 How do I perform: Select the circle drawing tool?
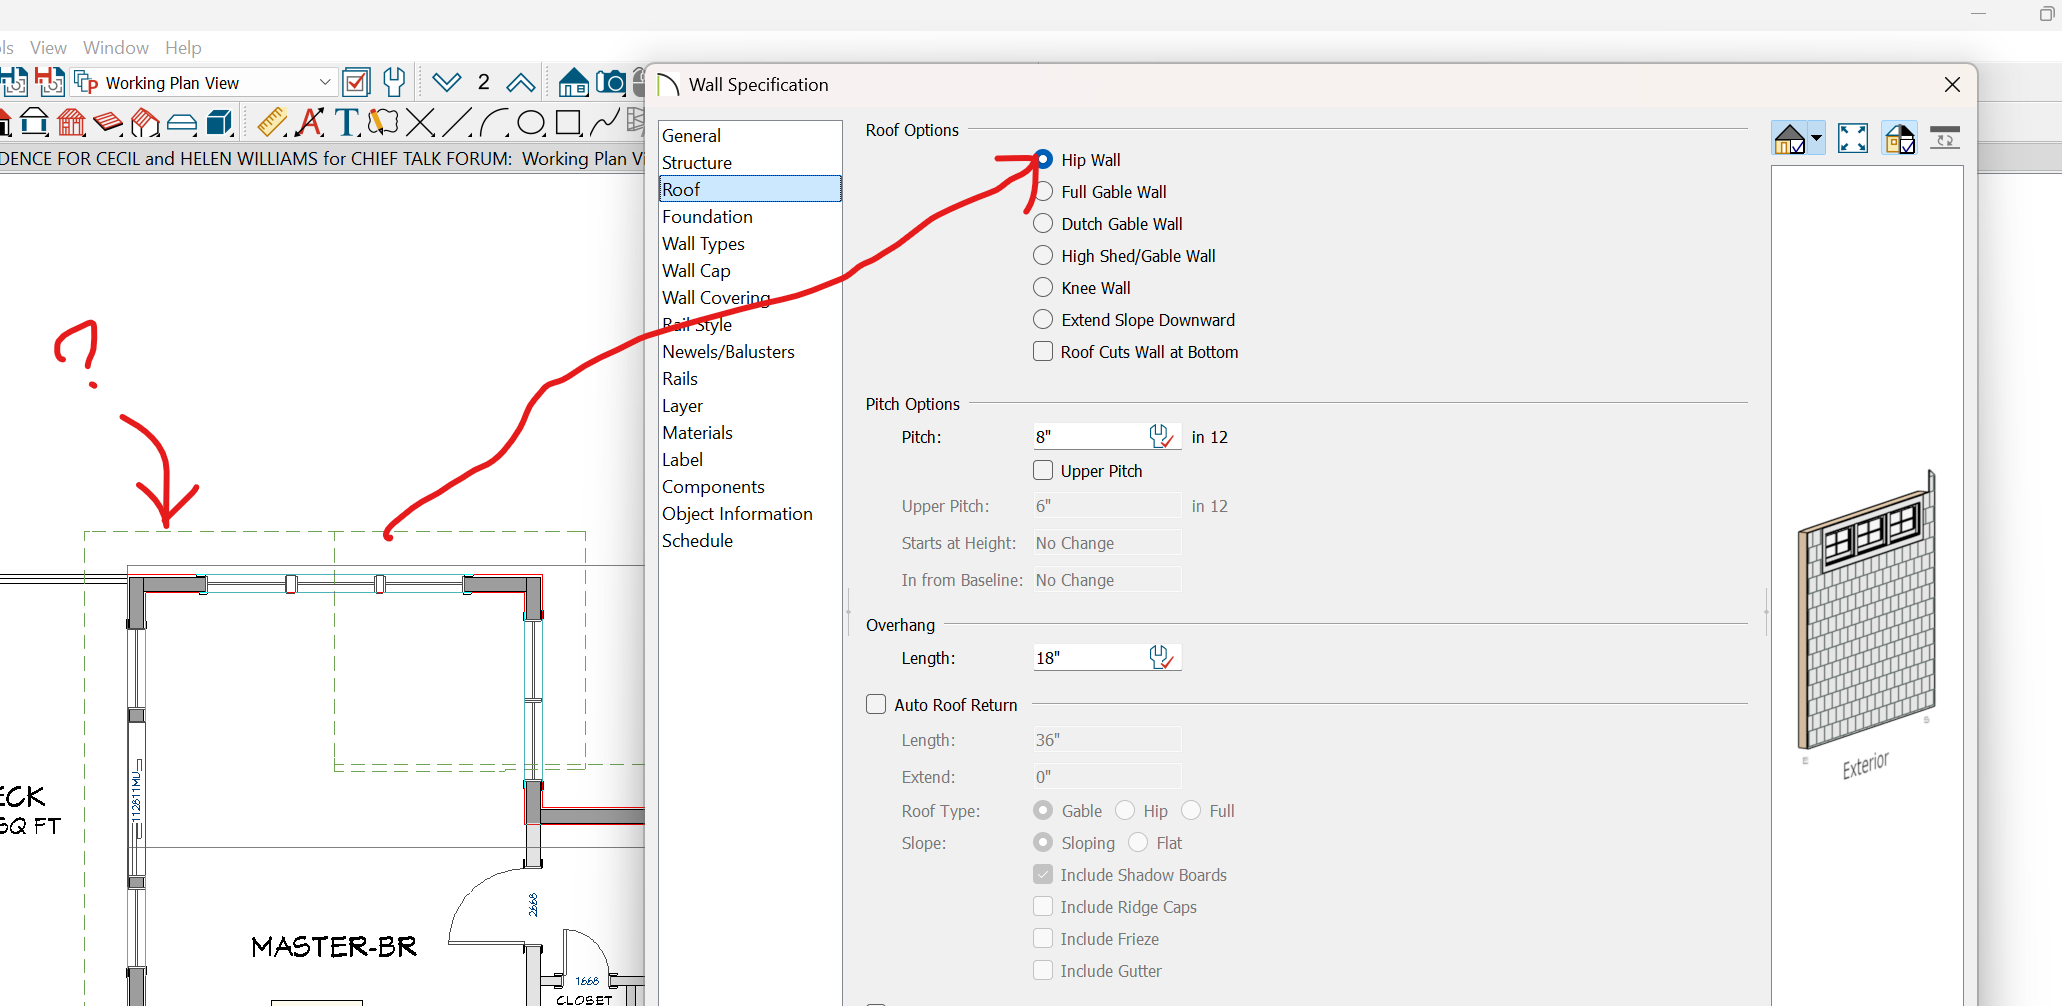(x=531, y=122)
